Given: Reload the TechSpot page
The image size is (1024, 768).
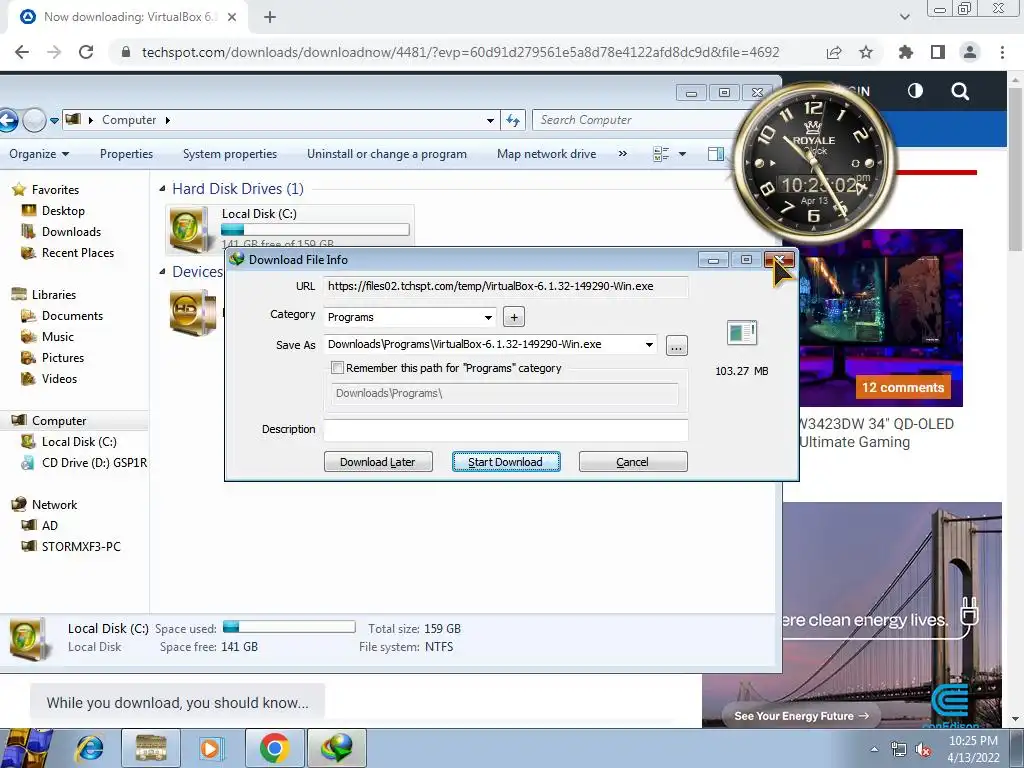Looking at the screenshot, I should point(86,52).
